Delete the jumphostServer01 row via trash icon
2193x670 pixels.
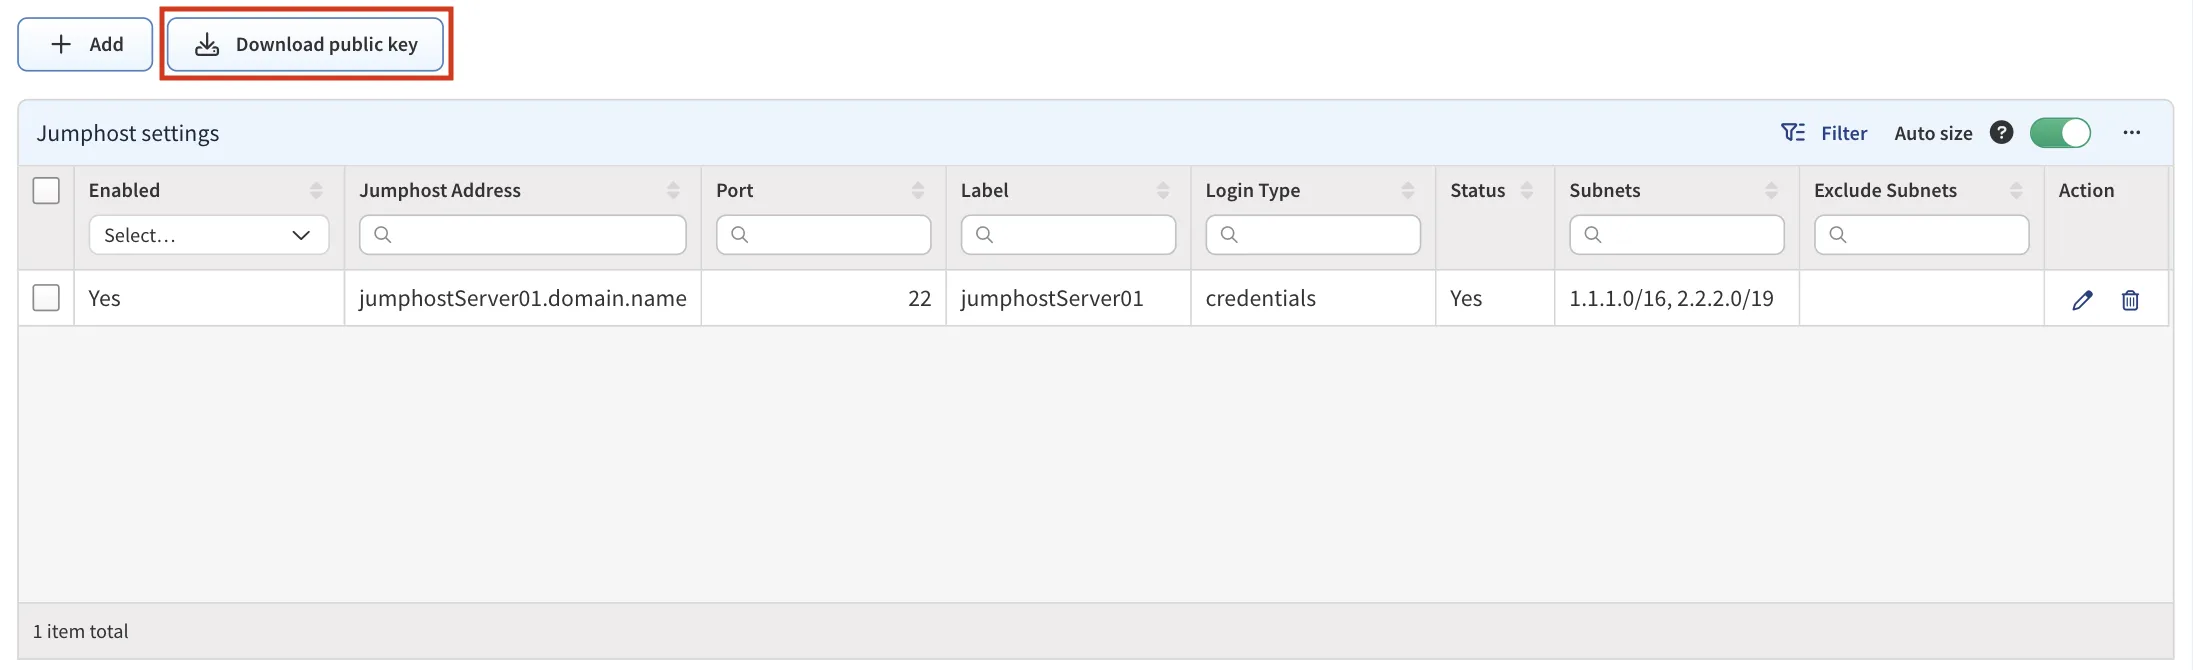2130,300
